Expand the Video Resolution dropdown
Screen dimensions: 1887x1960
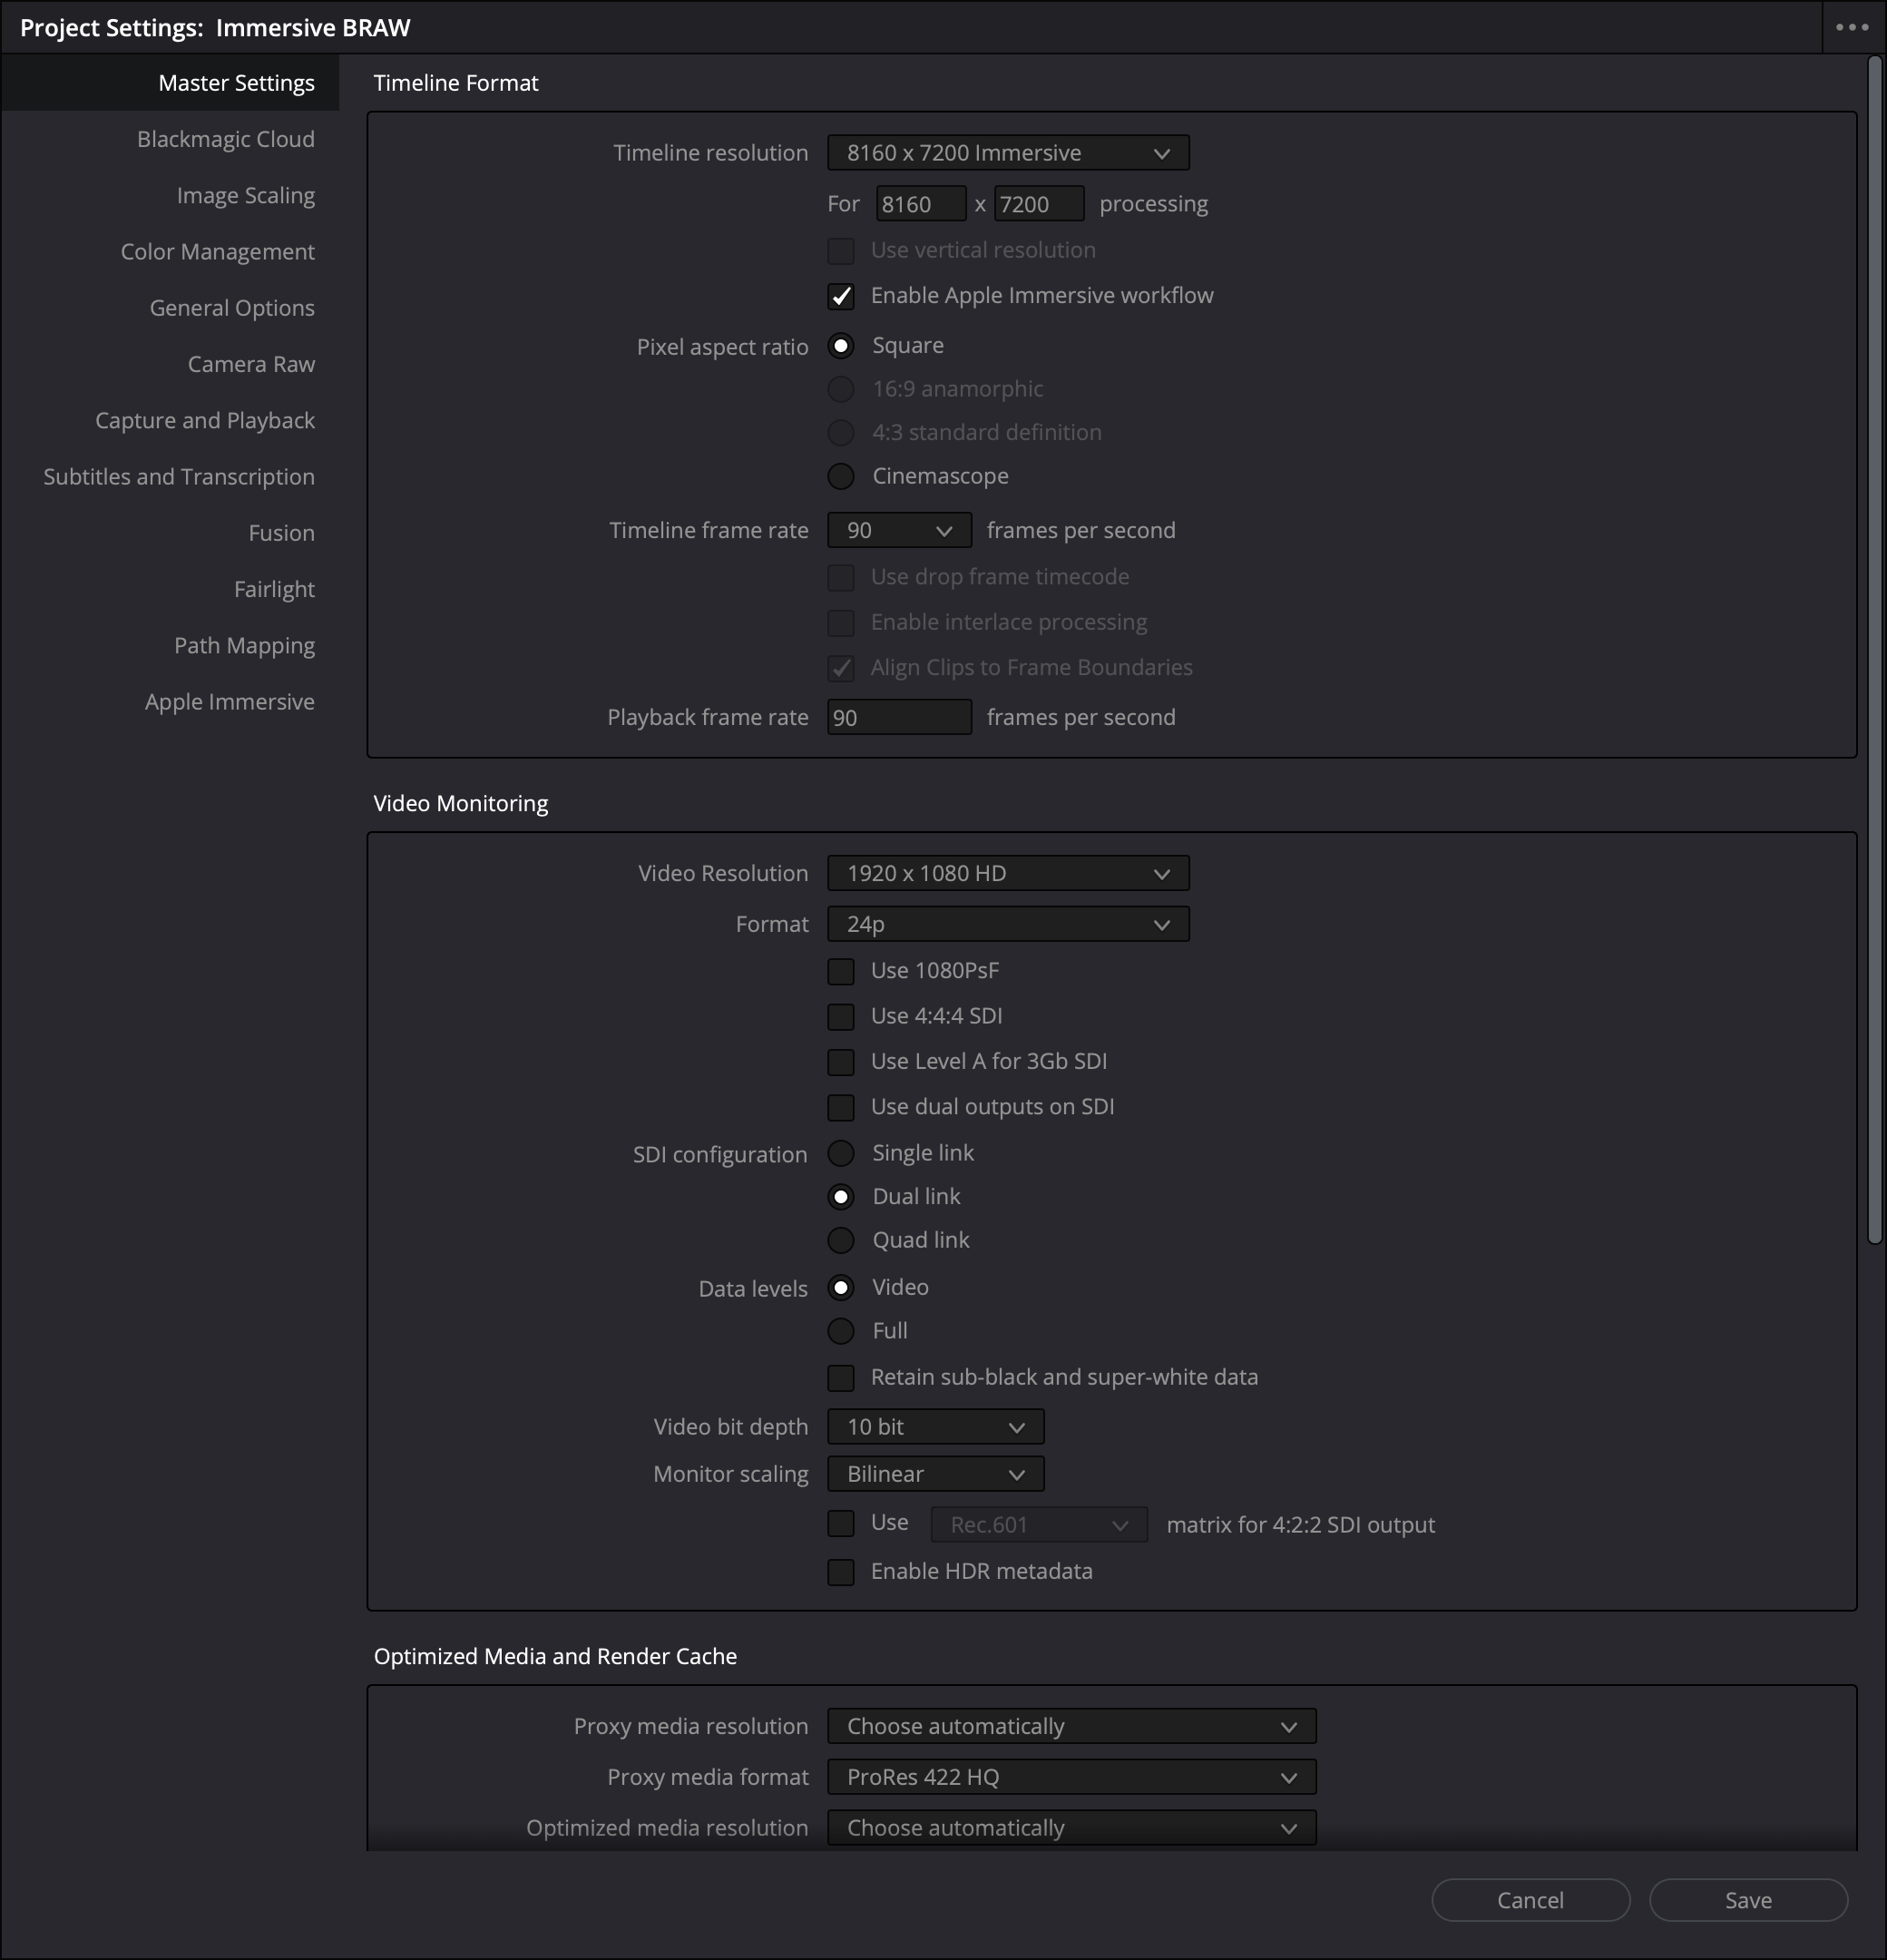click(1007, 873)
